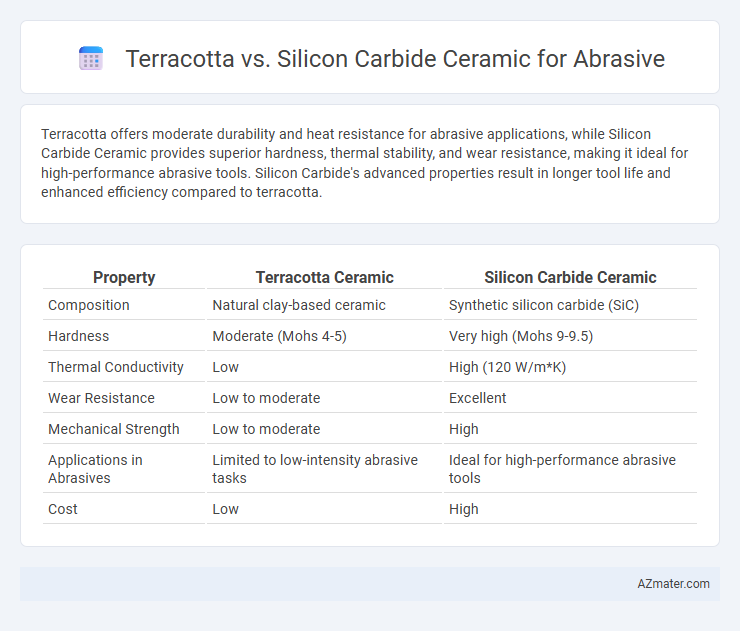740x631 pixels.
Task: Select the 'Property' column header
Action: (124, 278)
